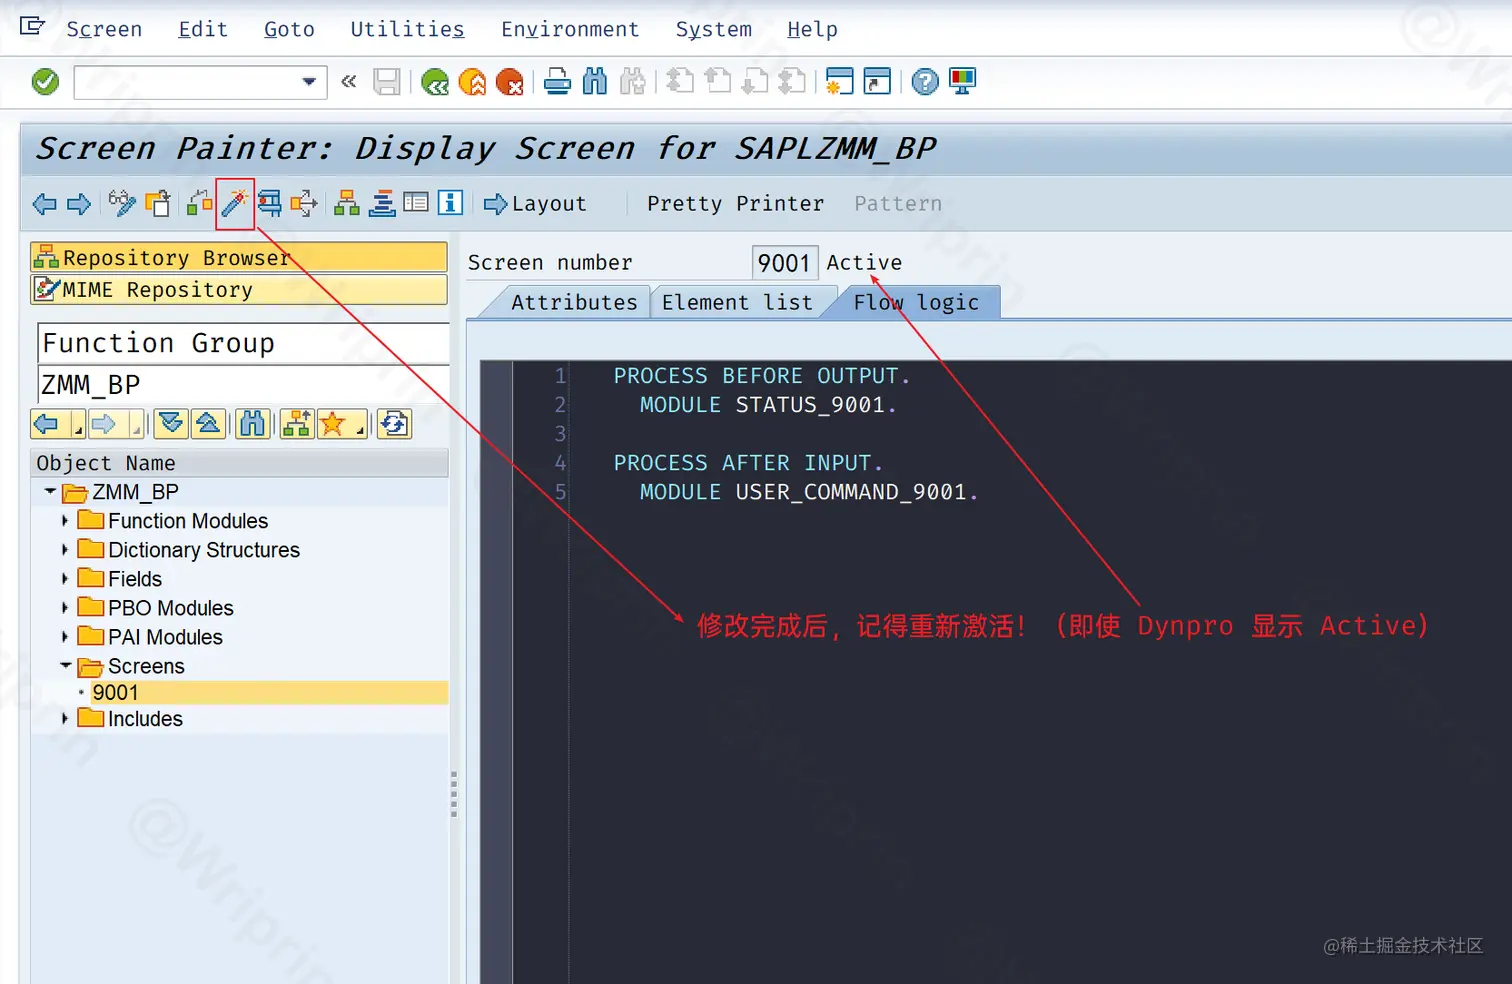Collapse the Screens folder

65,665
